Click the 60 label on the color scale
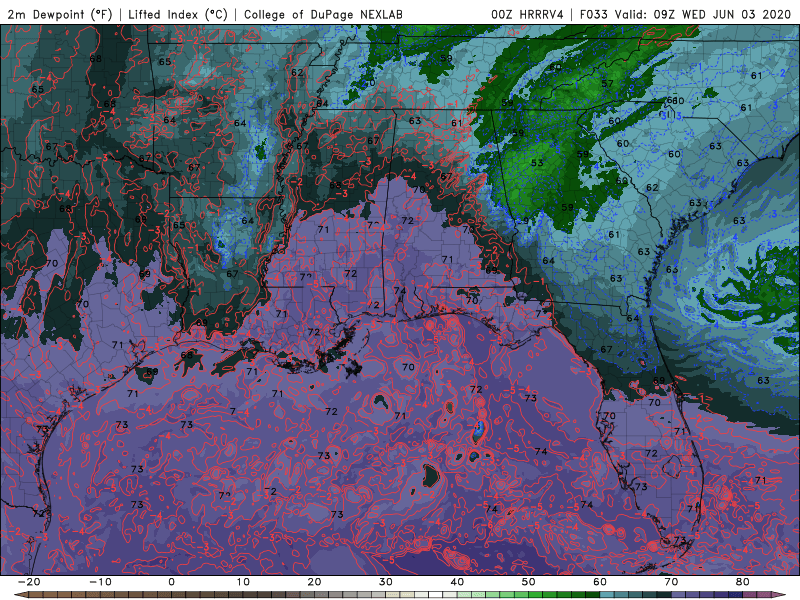Viewport: 800px width, 600px height. coord(600,582)
